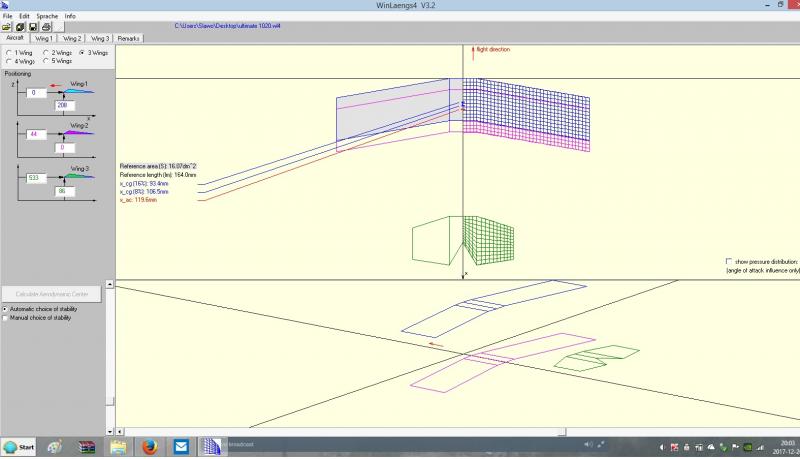Enable show pressure distribution checkbox

(728, 260)
